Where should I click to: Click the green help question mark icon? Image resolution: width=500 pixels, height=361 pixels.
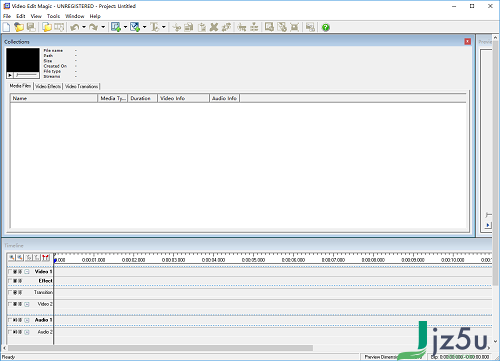pyautogui.click(x=326, y=27)
